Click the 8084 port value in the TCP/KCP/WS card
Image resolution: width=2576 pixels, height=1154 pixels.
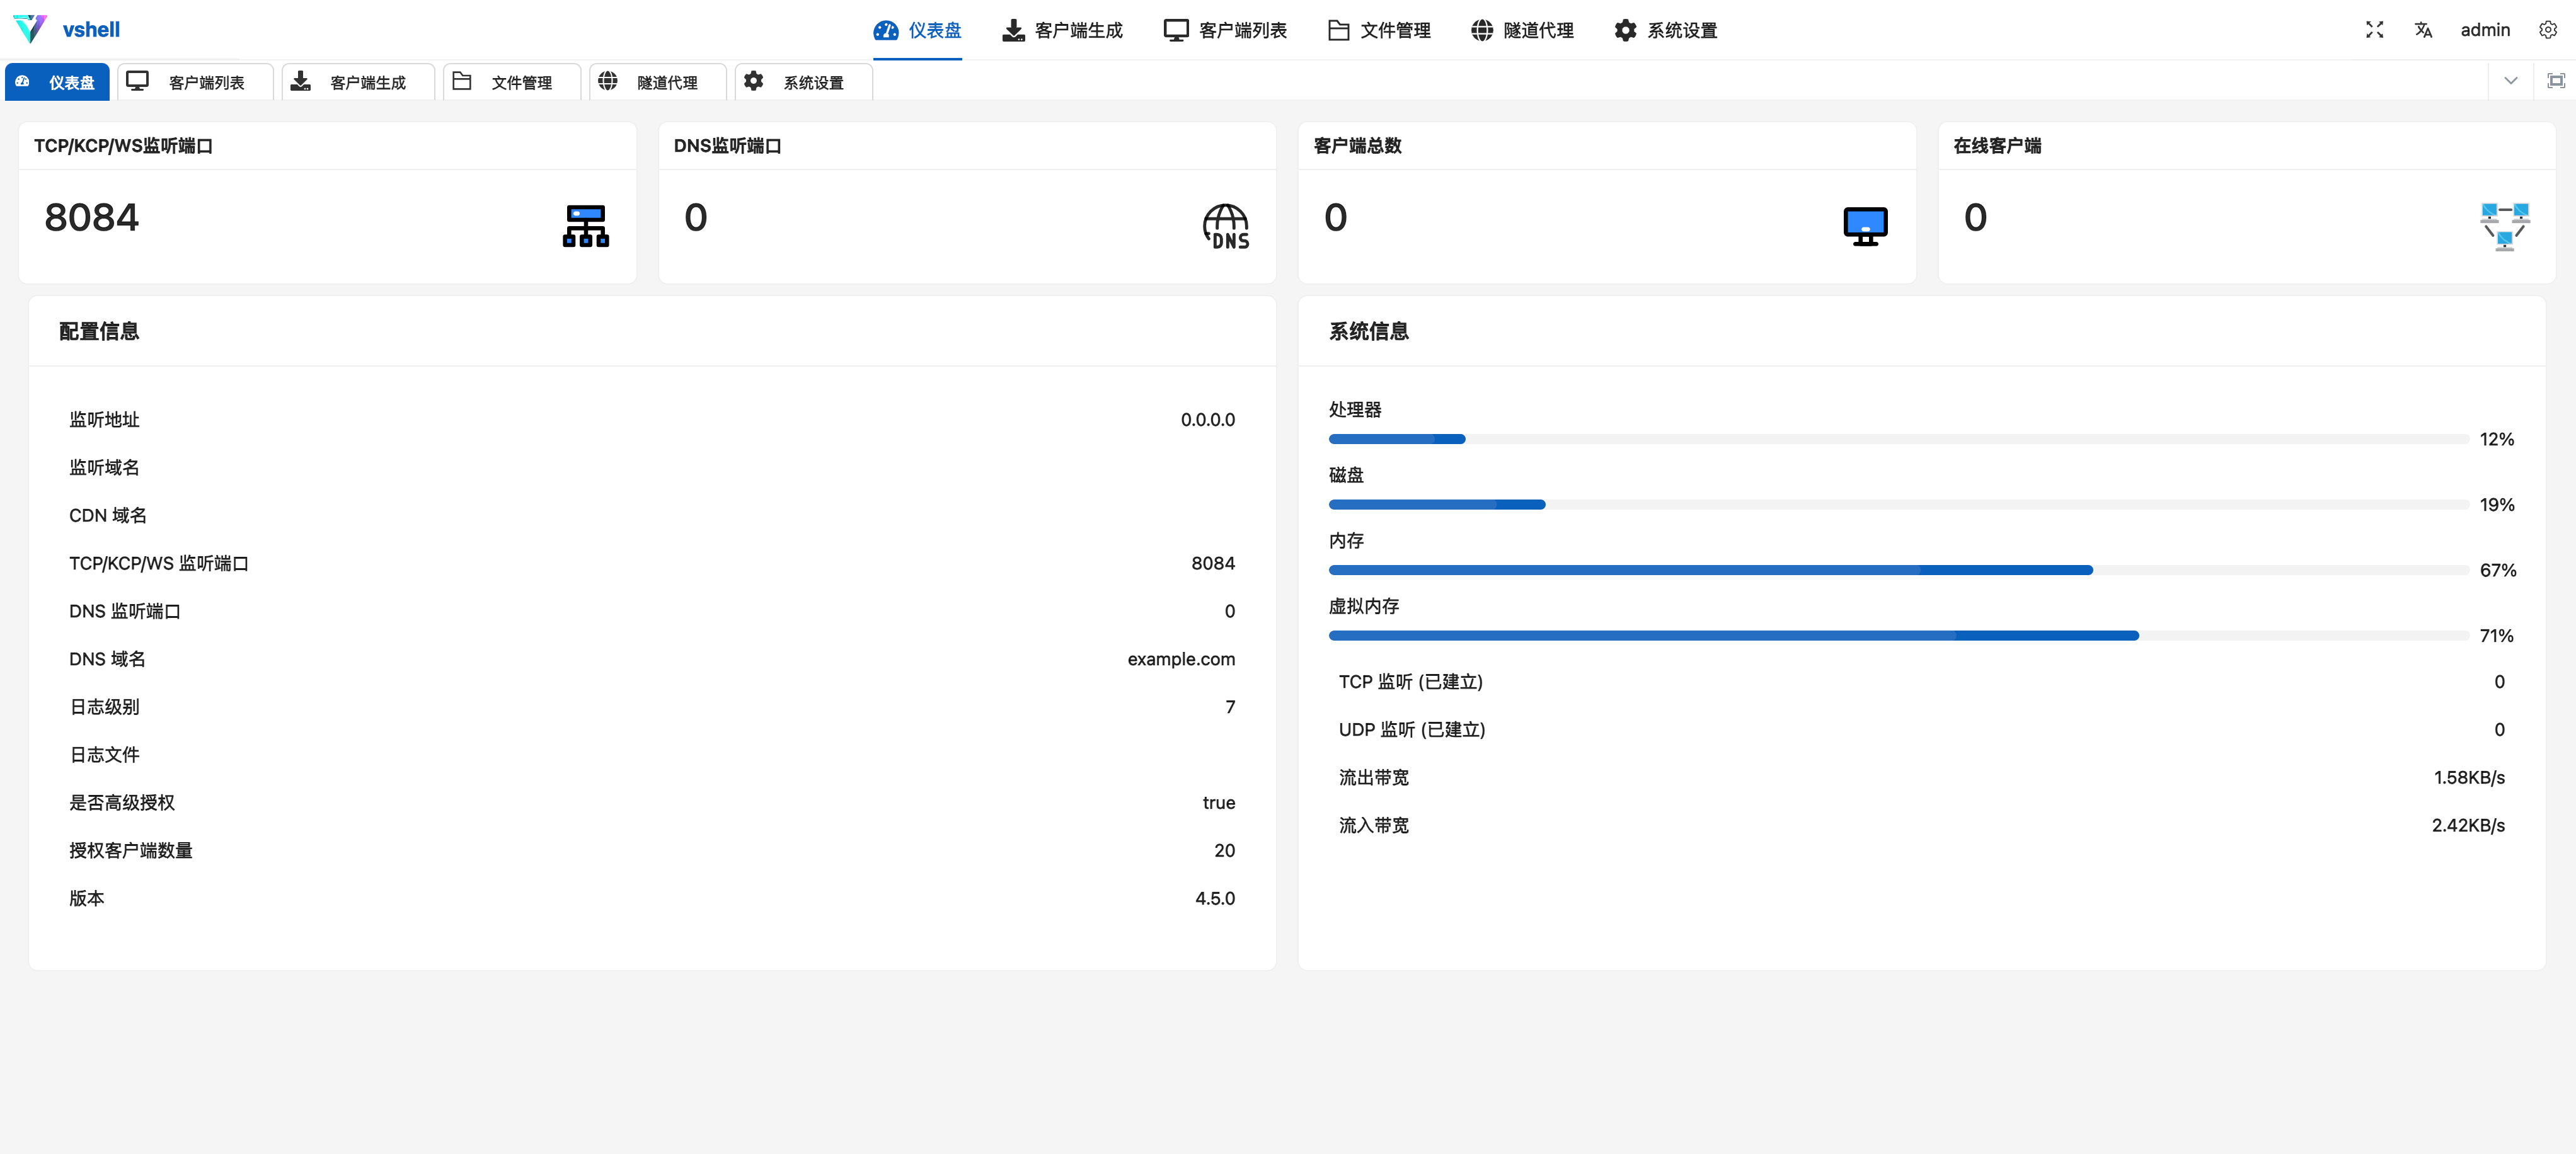pyautogui.click(x=92, y=218)
